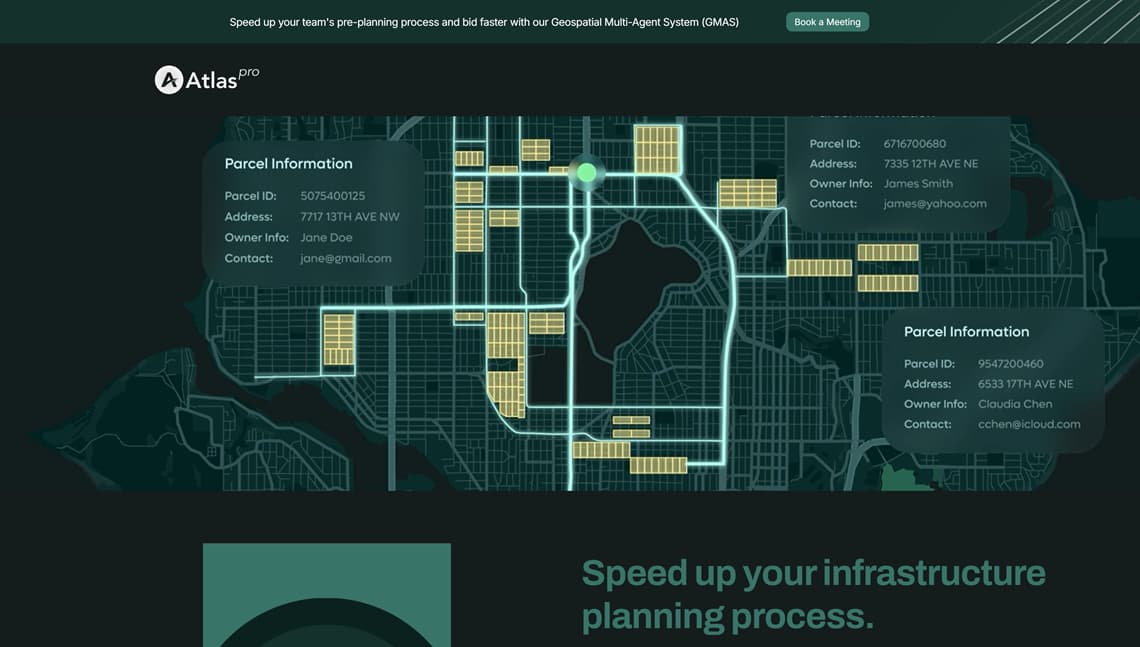1140x647 pixels.
Task: Click the "Speed up your infrastructure" heading
Action: (x=813, y=574)
